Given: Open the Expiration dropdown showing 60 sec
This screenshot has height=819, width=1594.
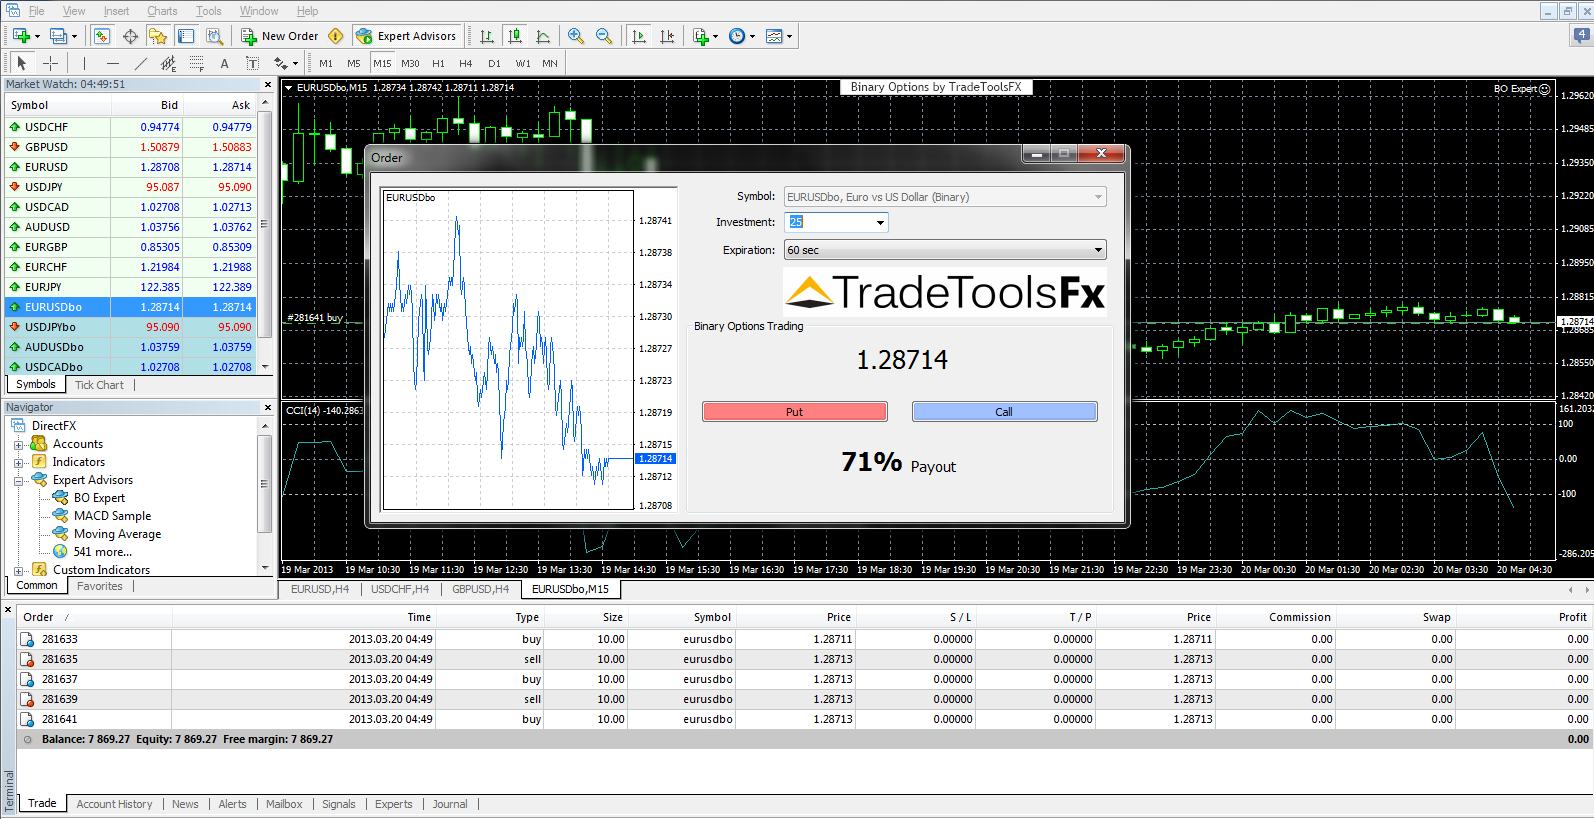Looking at the screenshot, I should click(x=1098, y=250).
